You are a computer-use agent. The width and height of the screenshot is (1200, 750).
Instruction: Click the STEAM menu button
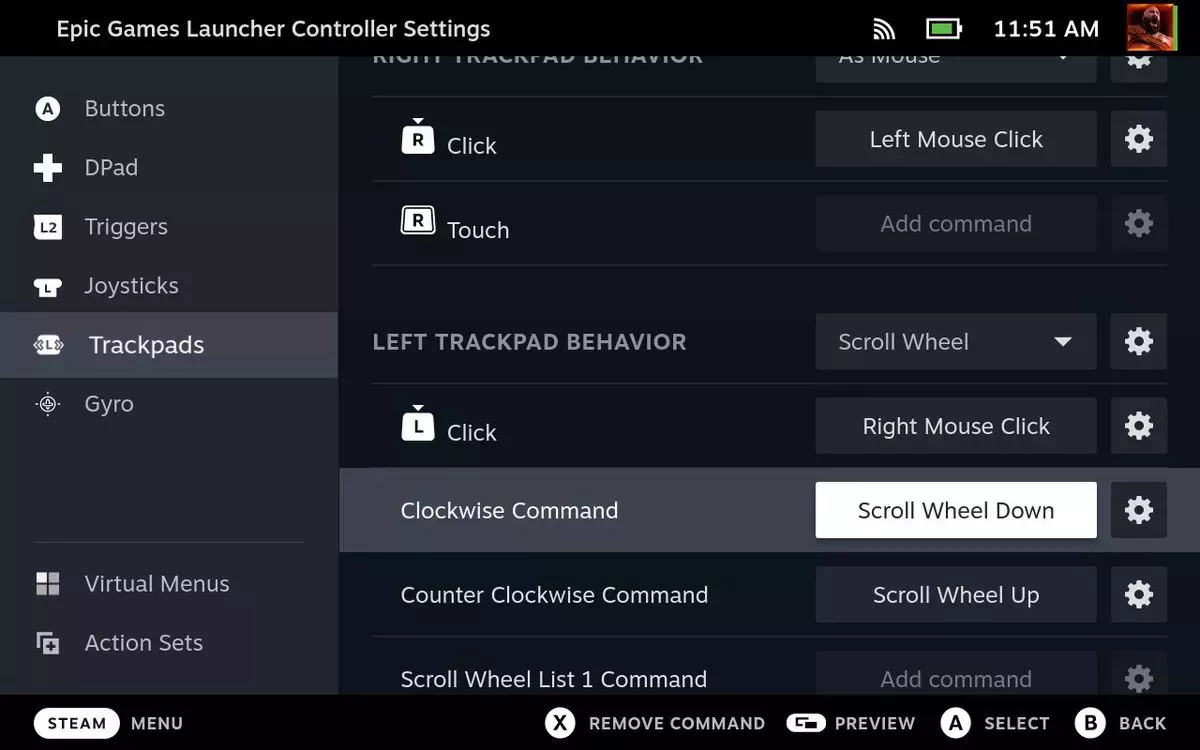pos(77,723)
